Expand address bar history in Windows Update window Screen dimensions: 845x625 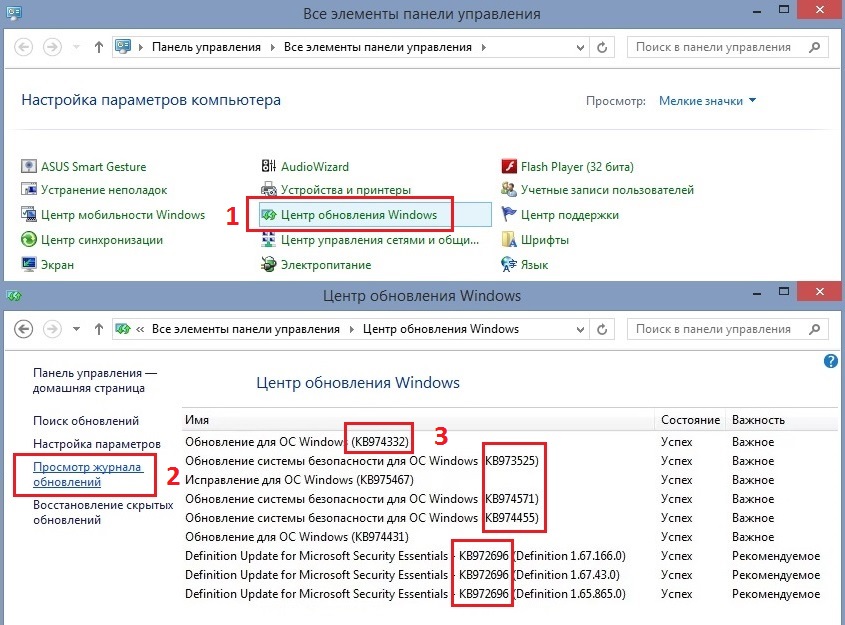(580, 329)
